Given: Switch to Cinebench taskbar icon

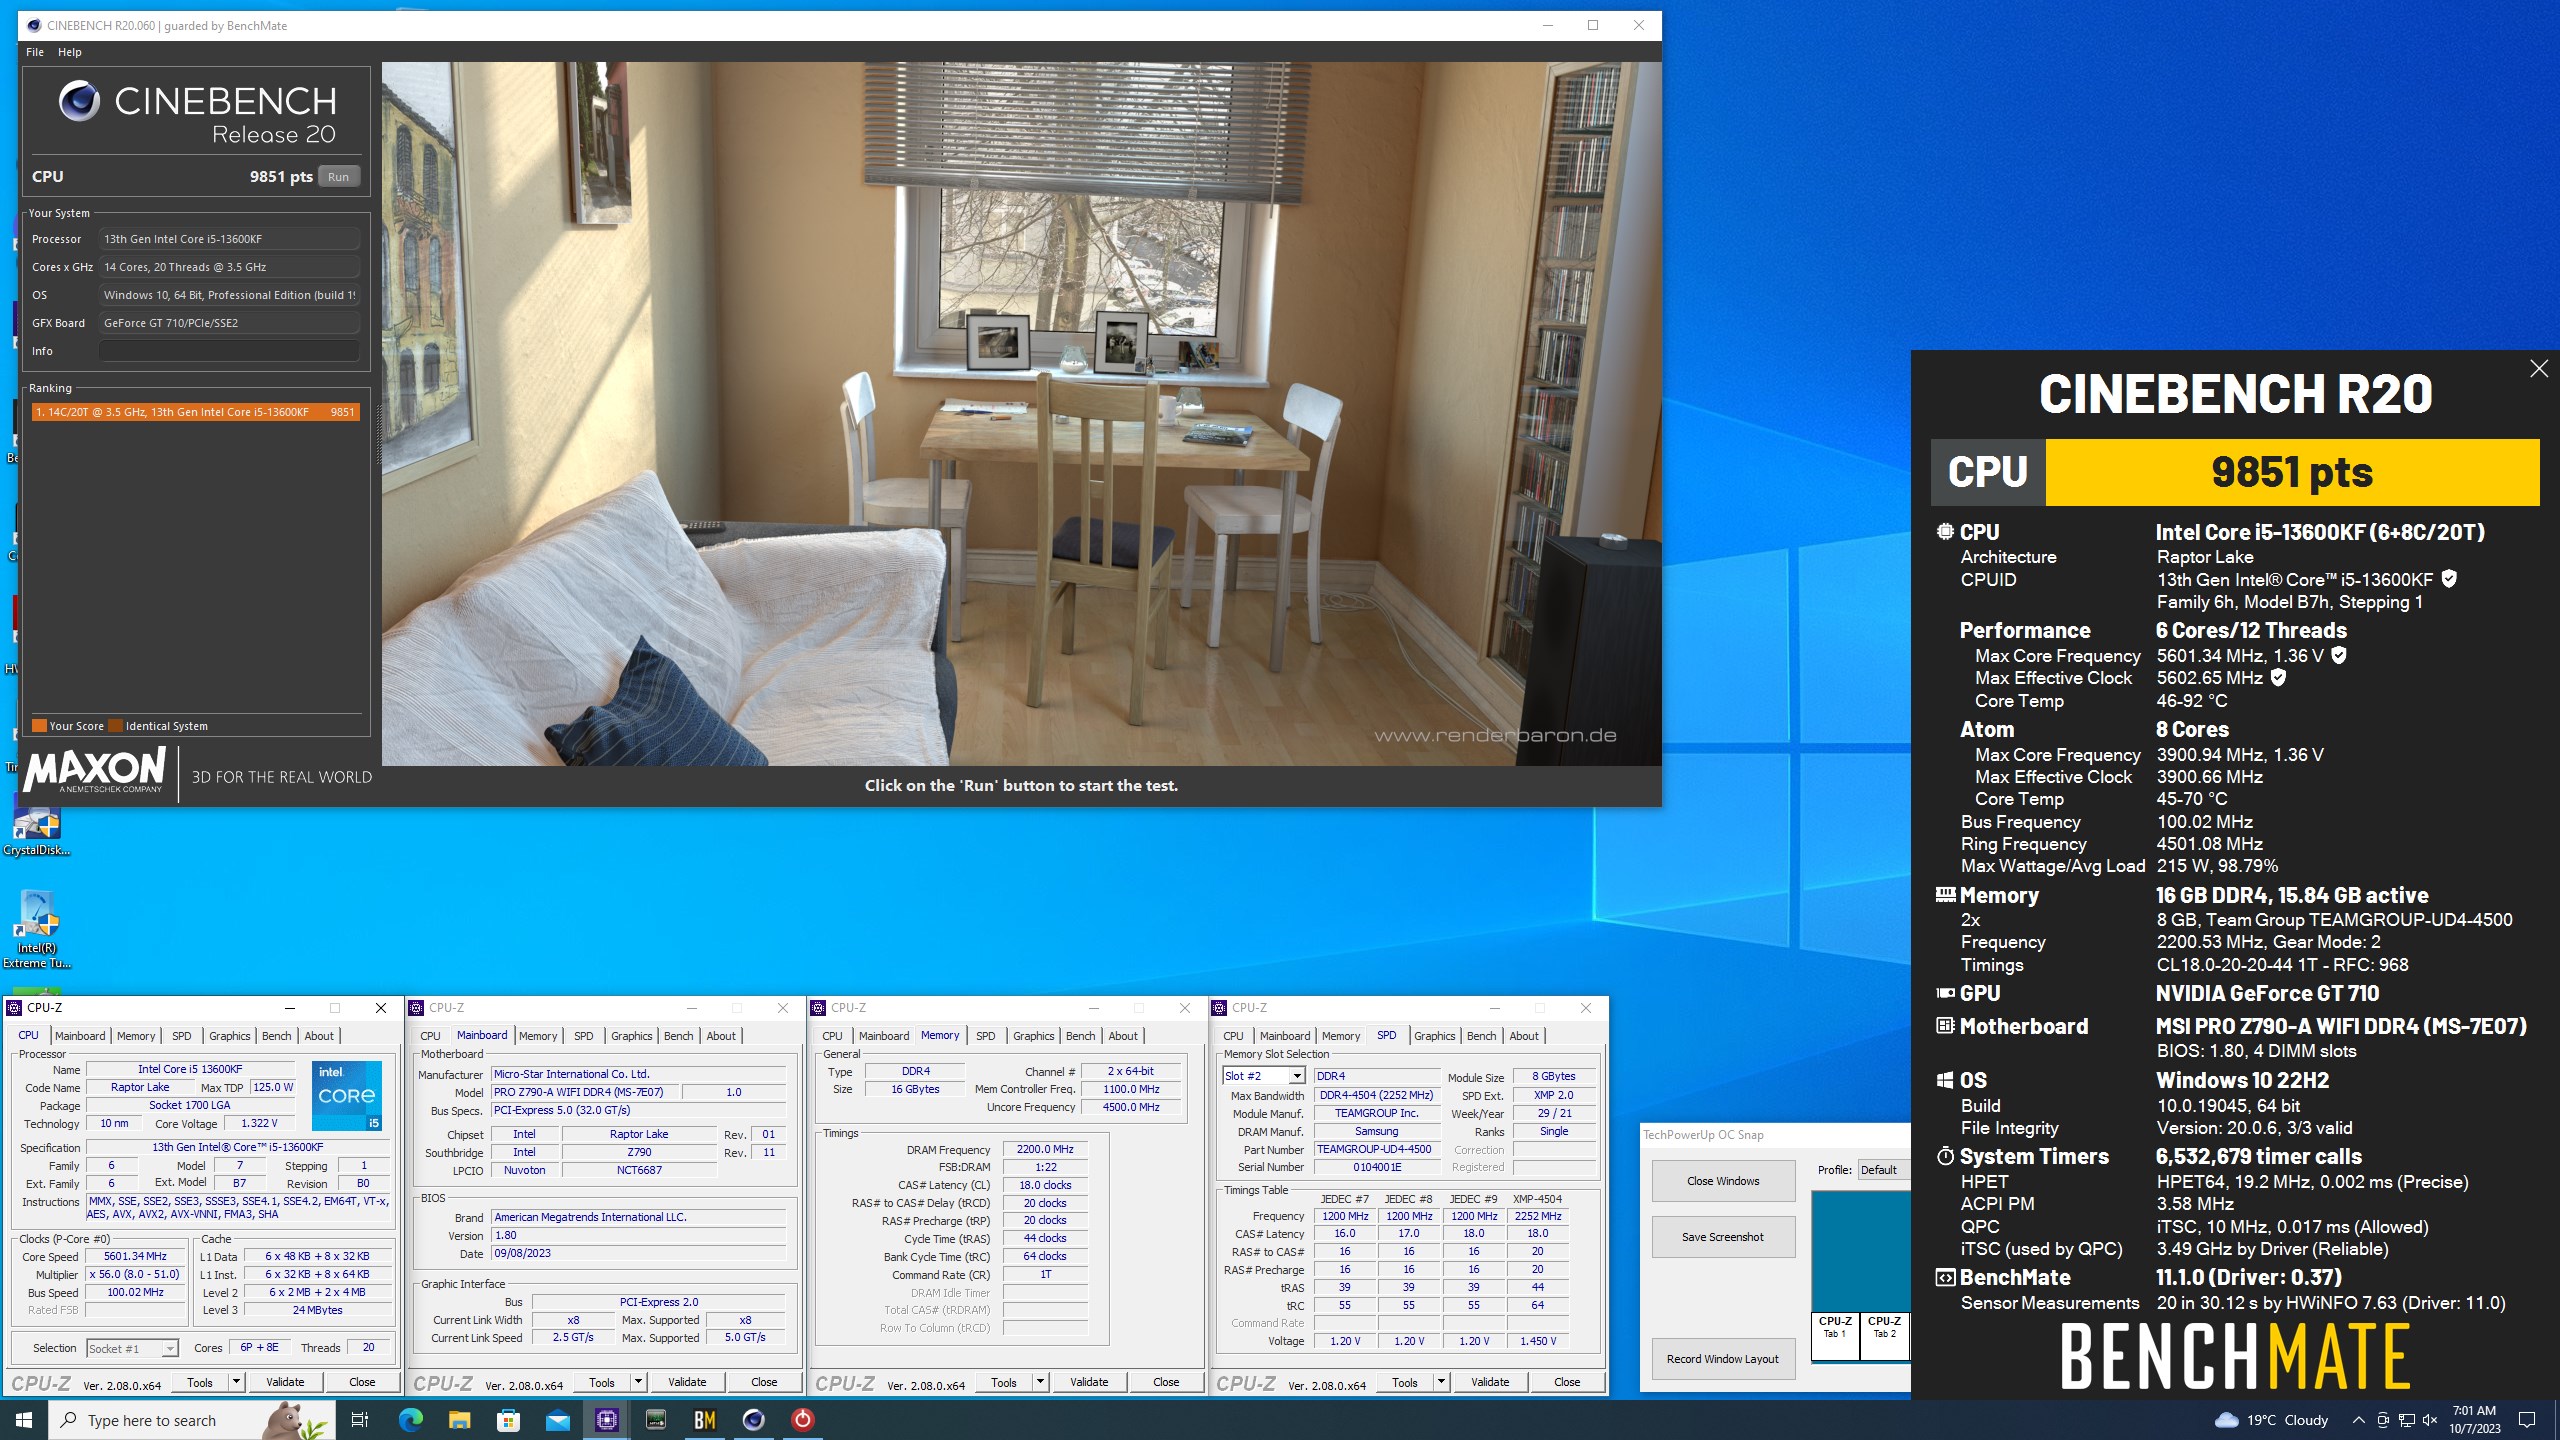Looking at the screenshot, I should (753, 1420).
